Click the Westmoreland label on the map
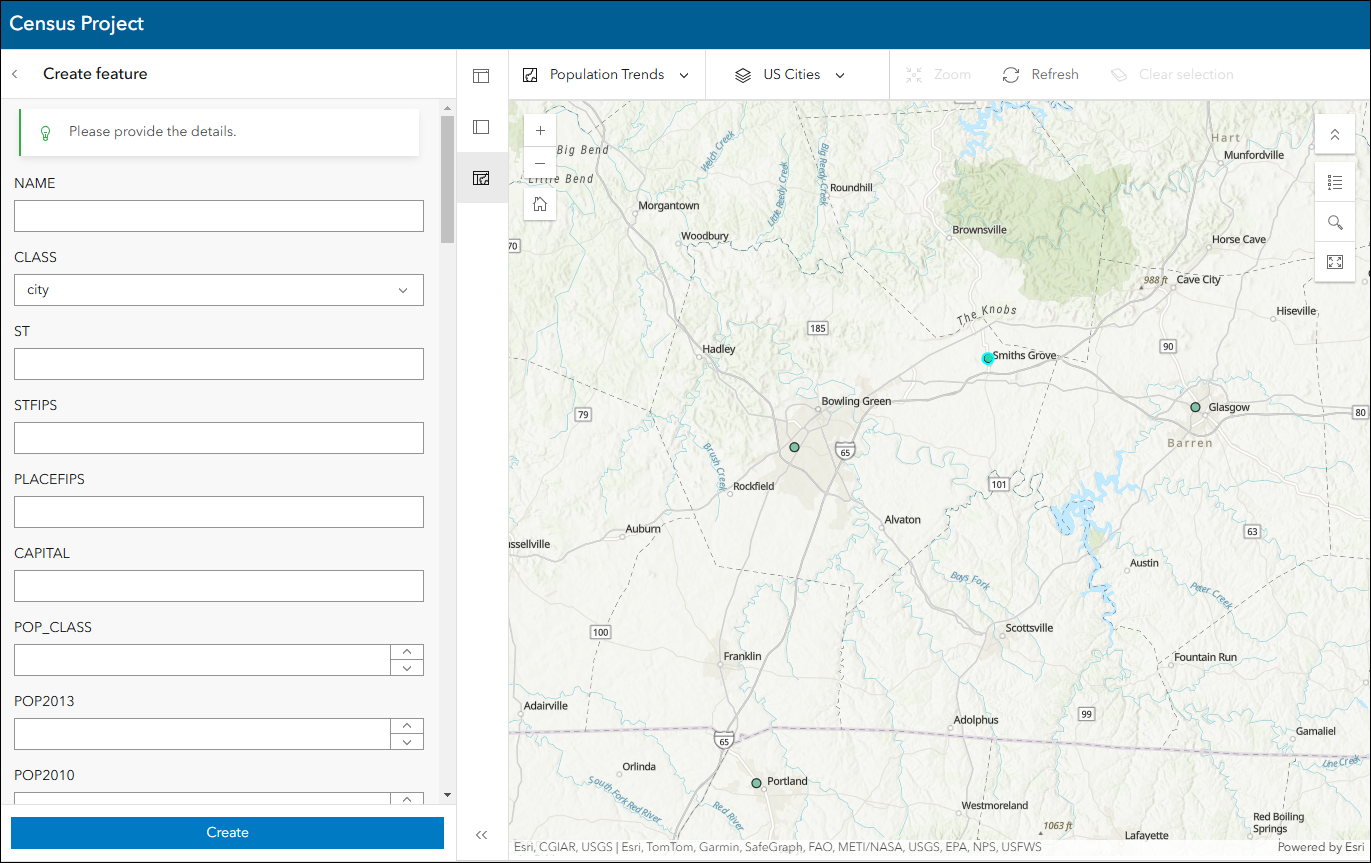This screenshot has width=1371, height=863. pyautogui.click(x=995, y=805)
